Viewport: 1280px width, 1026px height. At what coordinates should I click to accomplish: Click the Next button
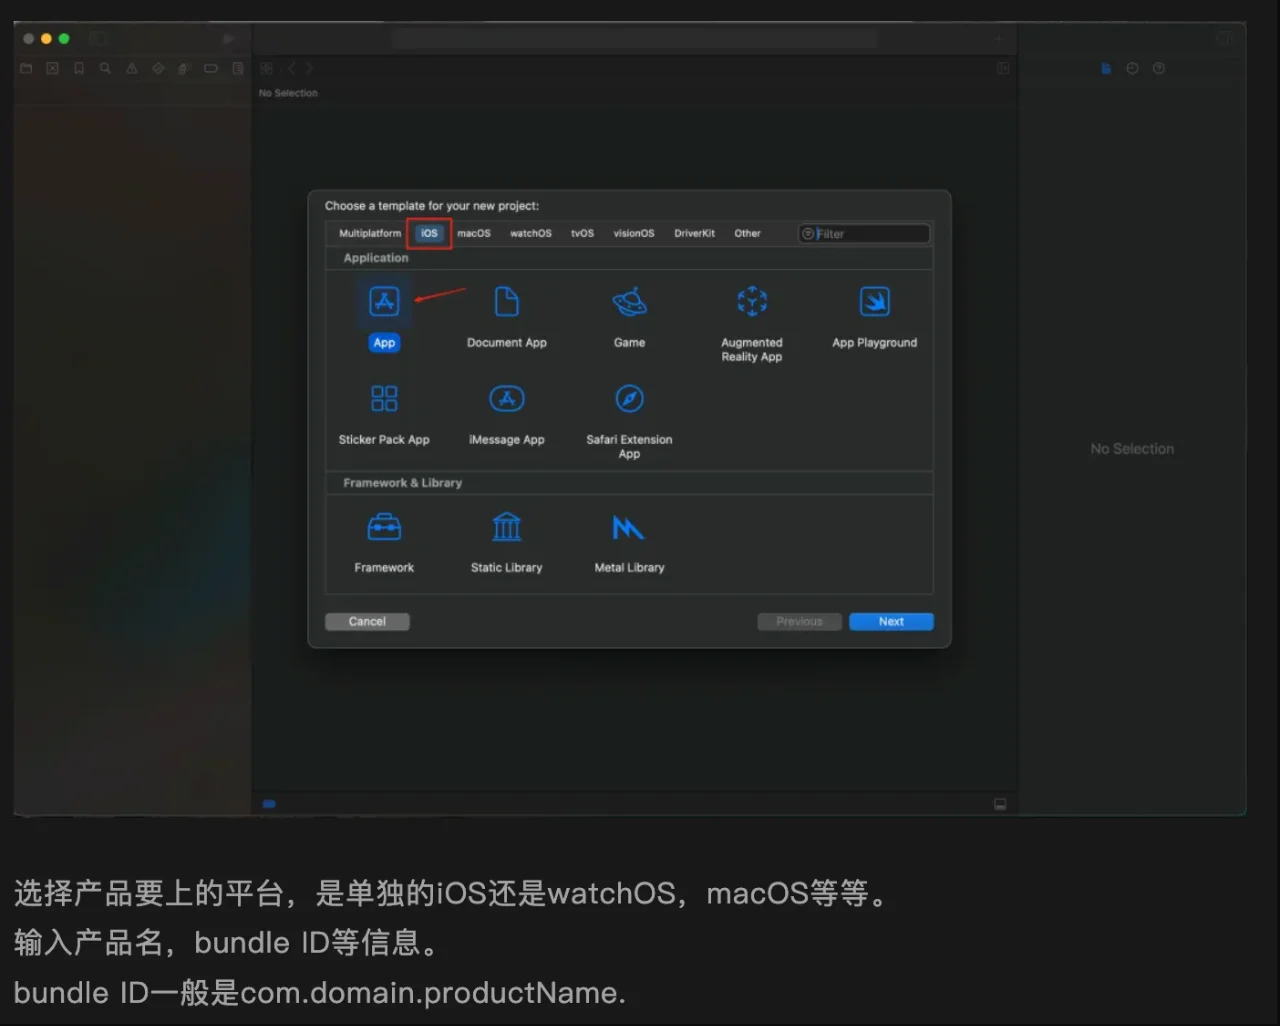890,621
